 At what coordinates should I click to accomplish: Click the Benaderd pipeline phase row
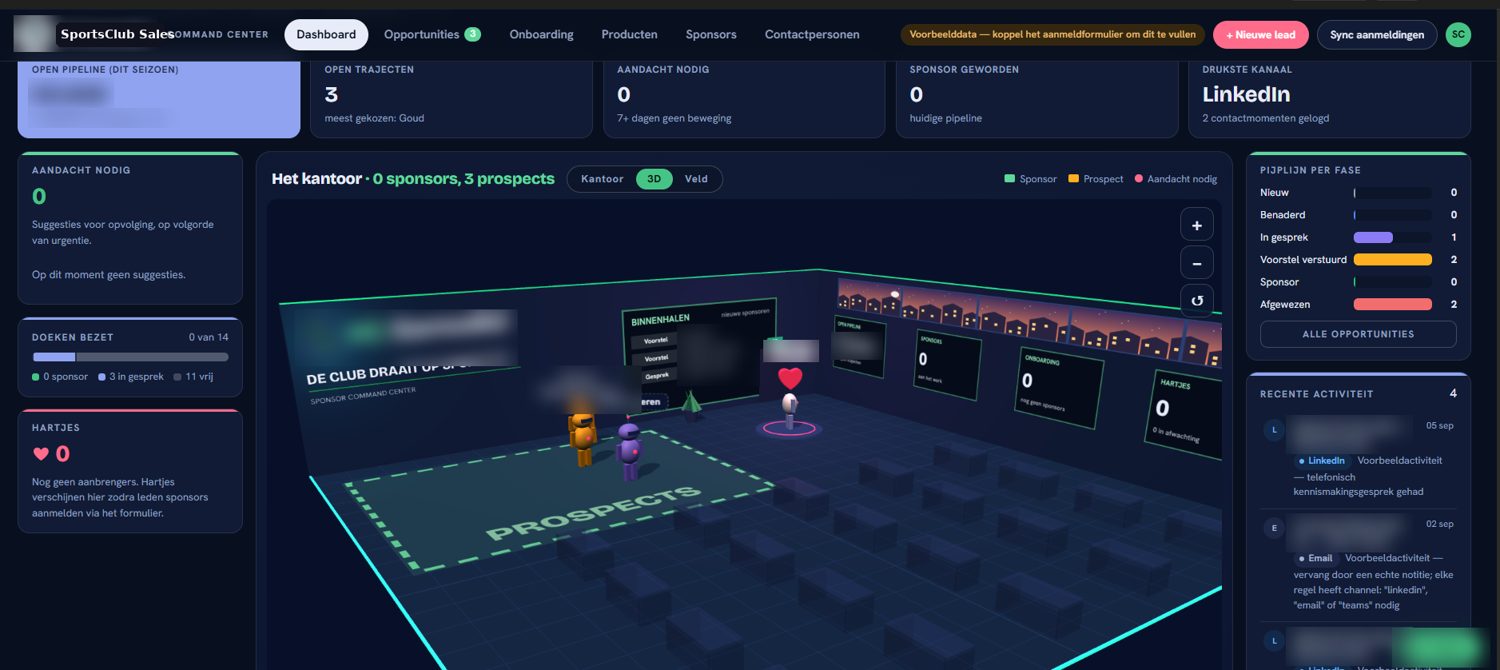(x=1358, y=214)
